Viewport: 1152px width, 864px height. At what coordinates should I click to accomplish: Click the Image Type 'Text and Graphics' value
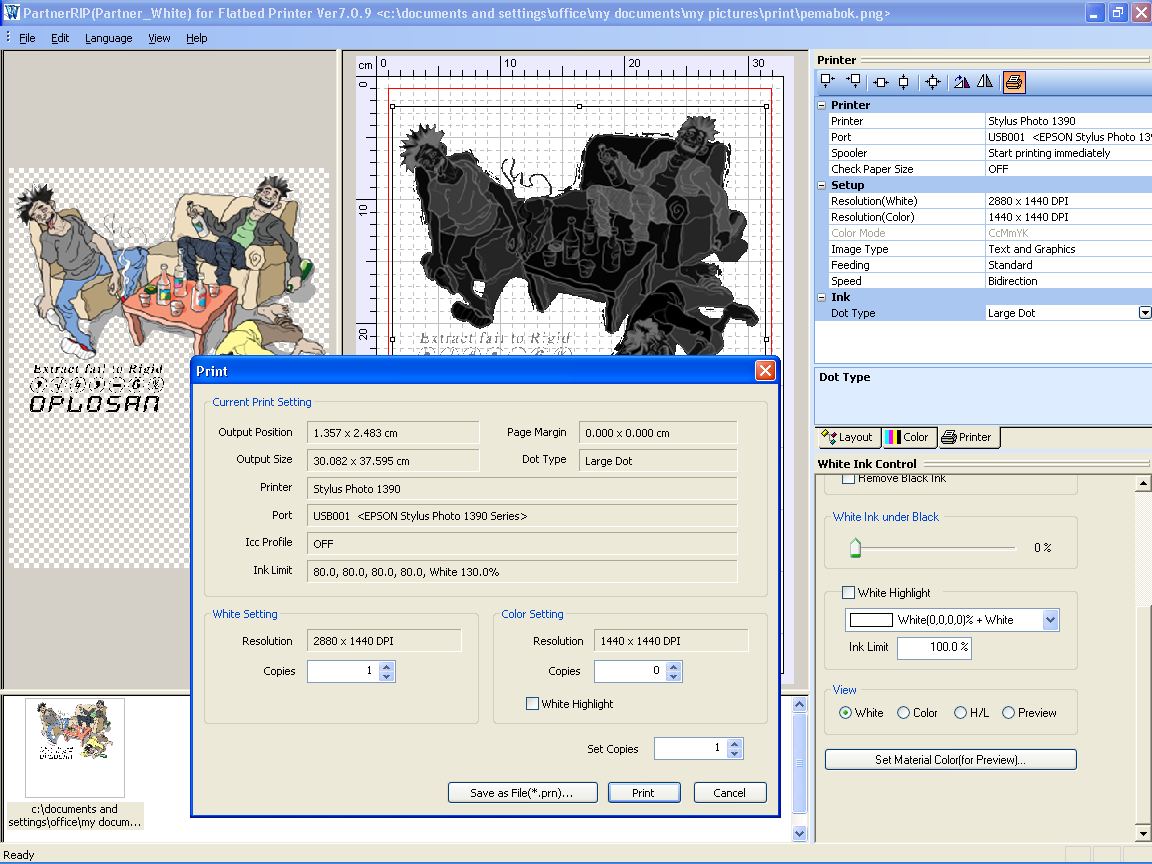[x=1068, y=249]
